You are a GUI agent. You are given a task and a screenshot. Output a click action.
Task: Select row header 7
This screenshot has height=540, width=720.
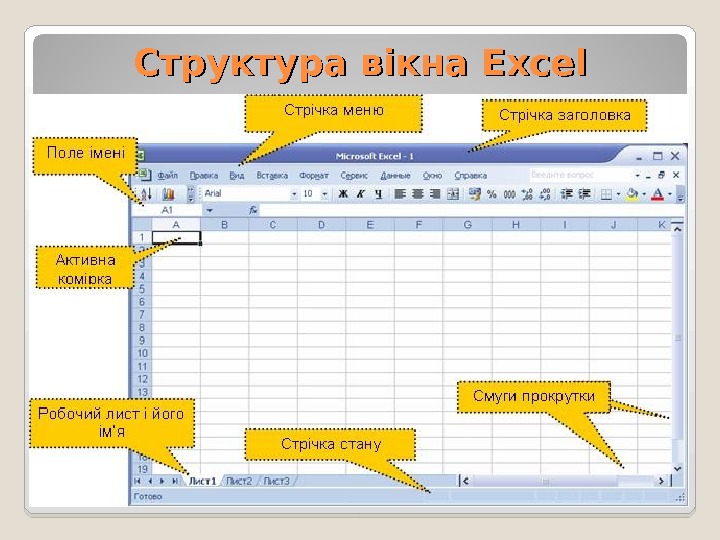point(142,315)
